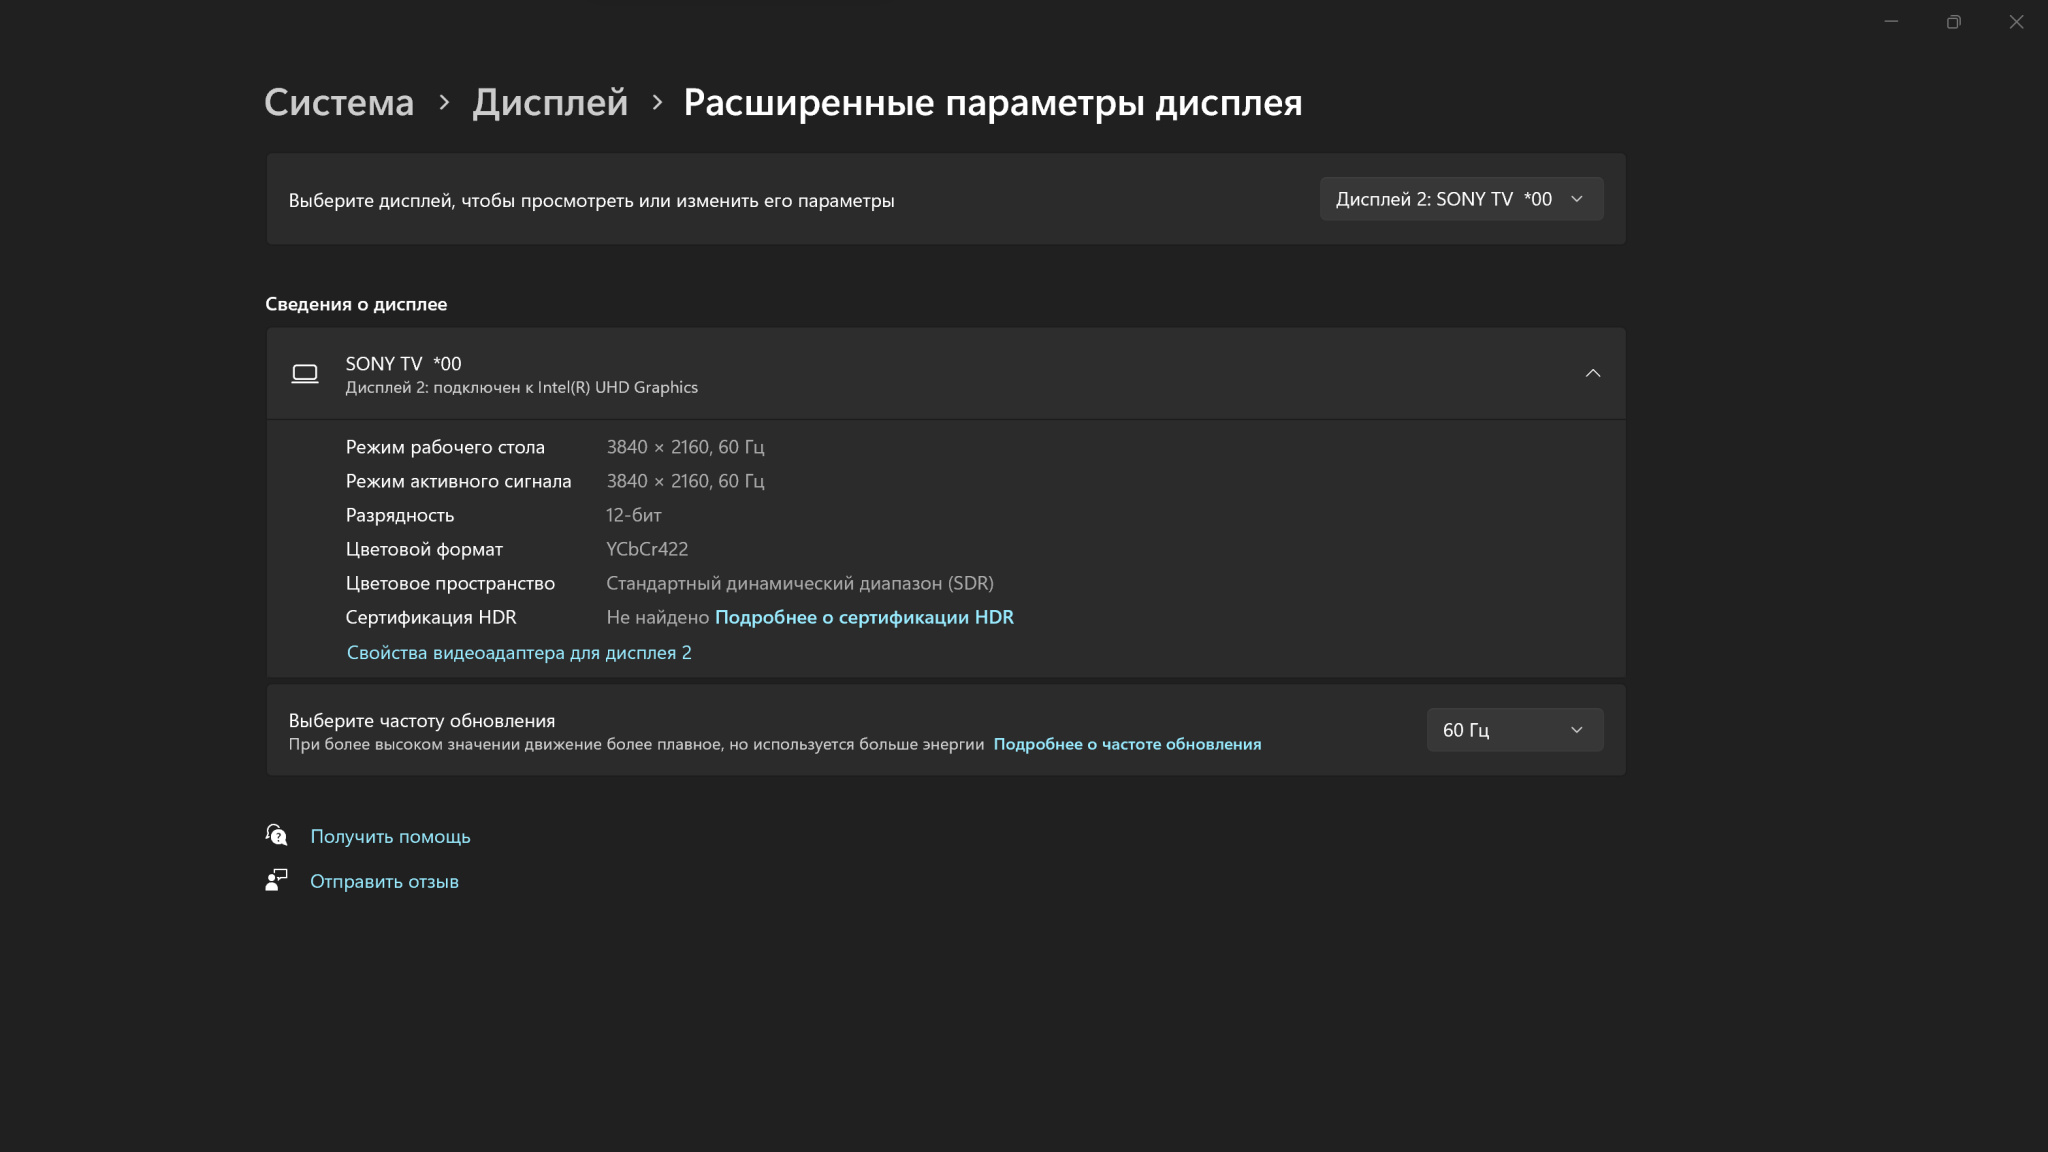Click the Получить помощь link

coord(390,836)
